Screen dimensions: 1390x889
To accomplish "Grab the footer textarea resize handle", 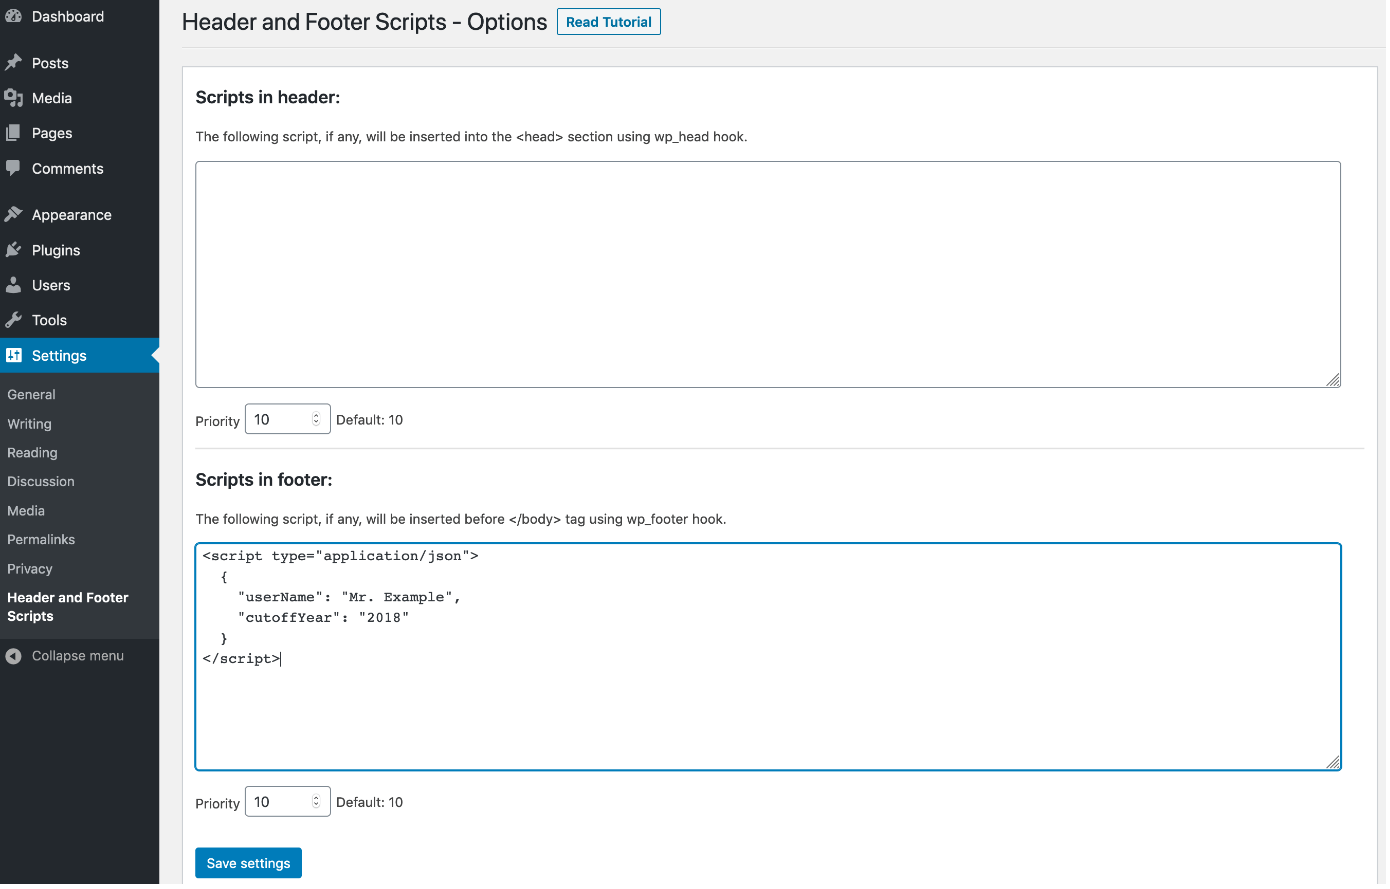I will click(x=1333, y=762).
